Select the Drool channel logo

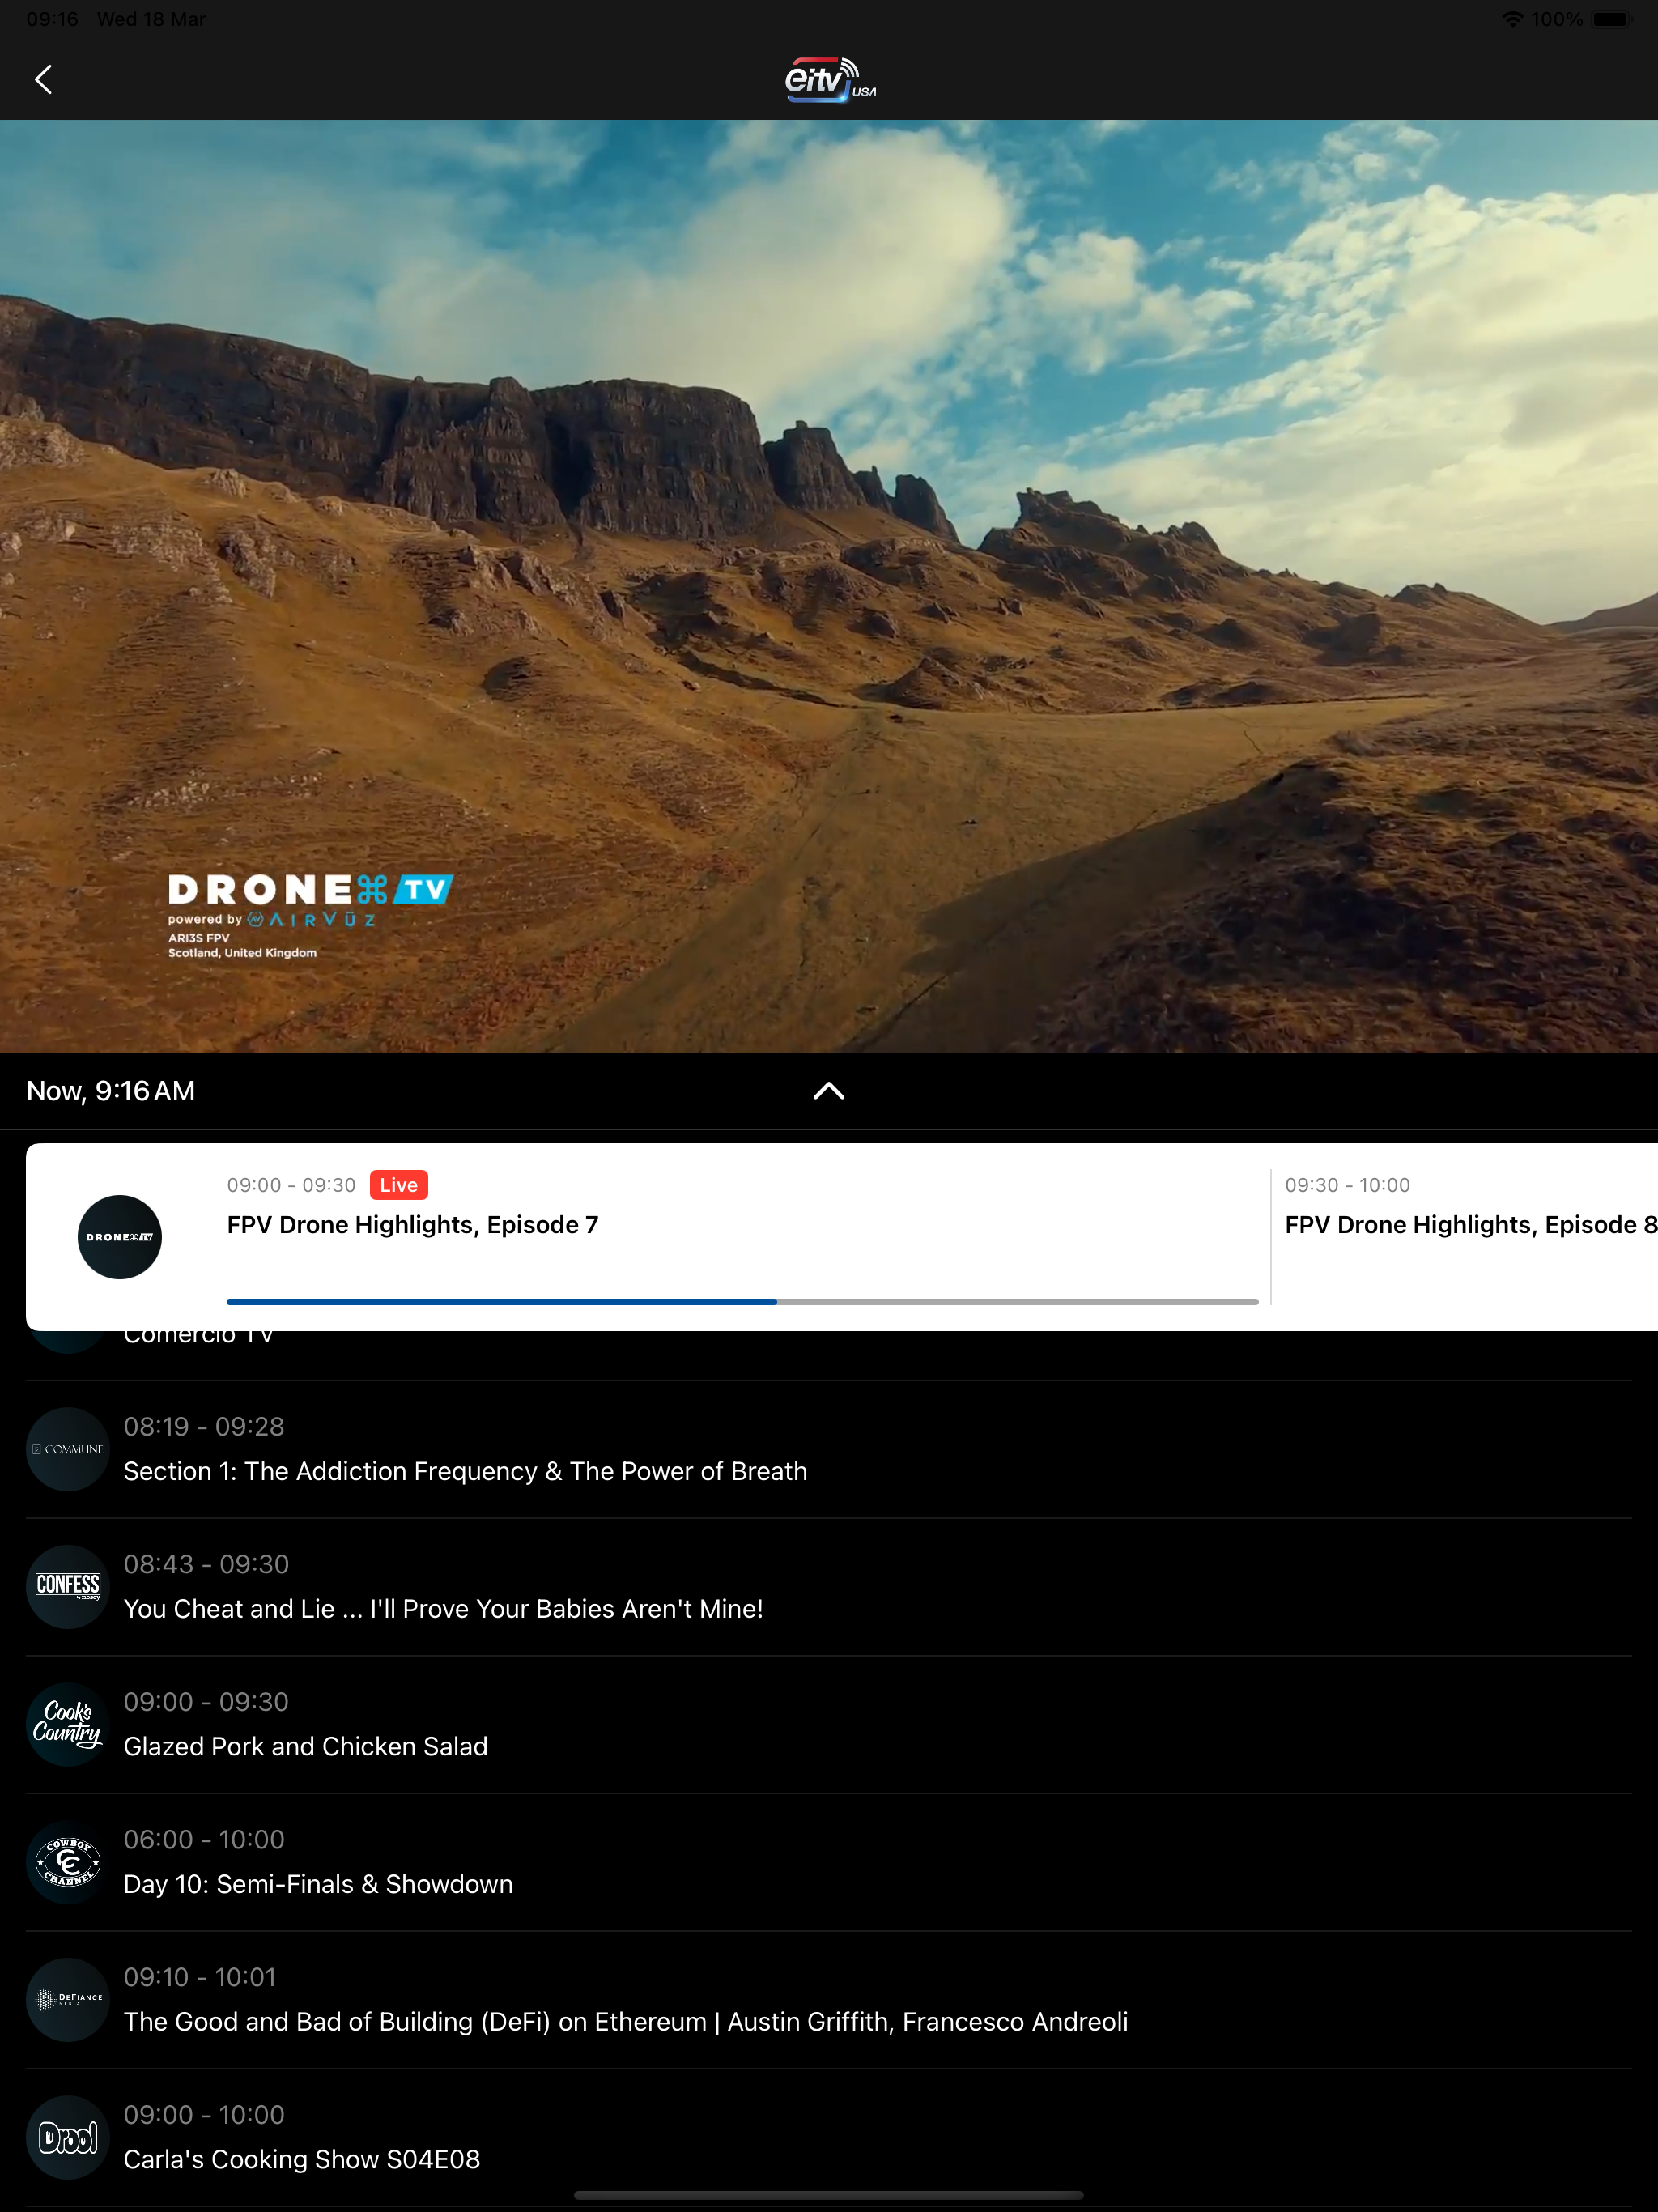pyautogui.click(x=68, y=2137)
